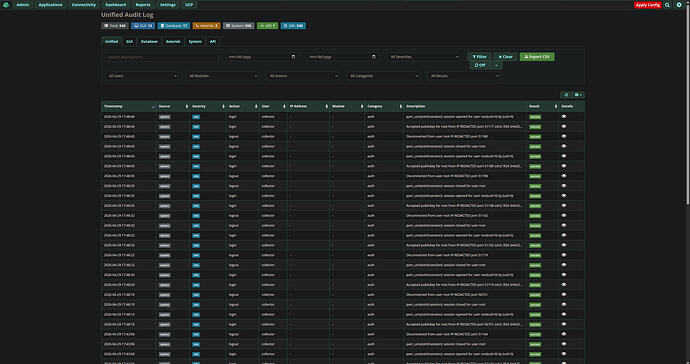Expand auto-refresh interval caret beside Off
Image resolution: width=690 pixels, height=364 pixels.
[x=496, y=65]
